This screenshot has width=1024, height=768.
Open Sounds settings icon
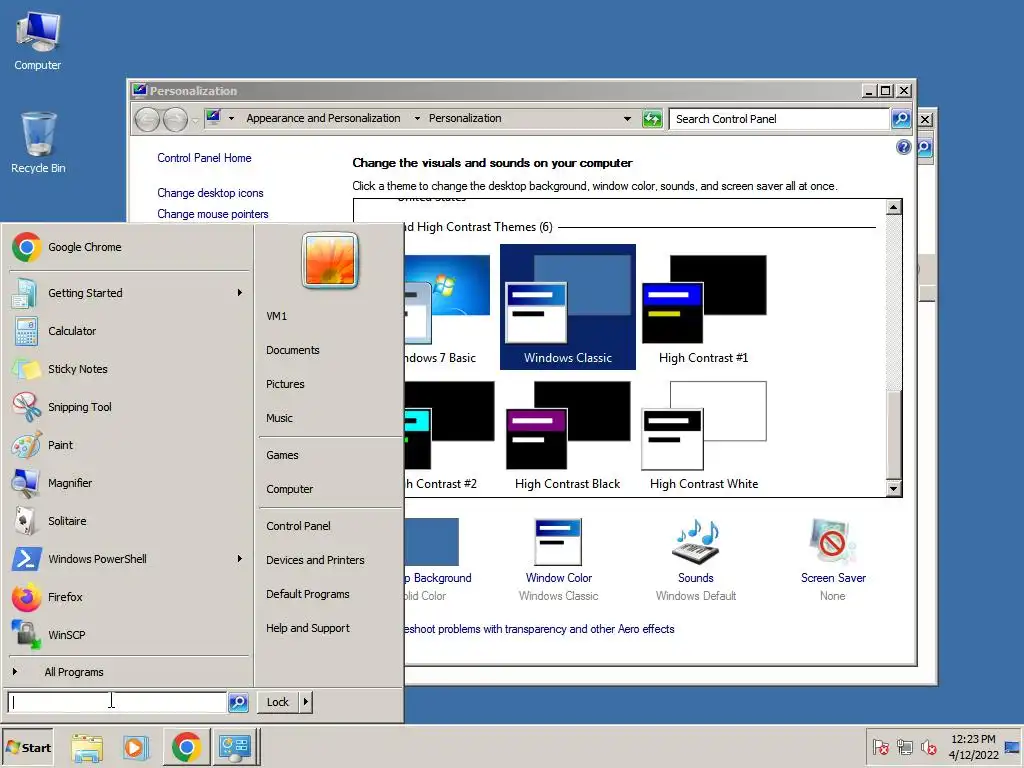696,541
